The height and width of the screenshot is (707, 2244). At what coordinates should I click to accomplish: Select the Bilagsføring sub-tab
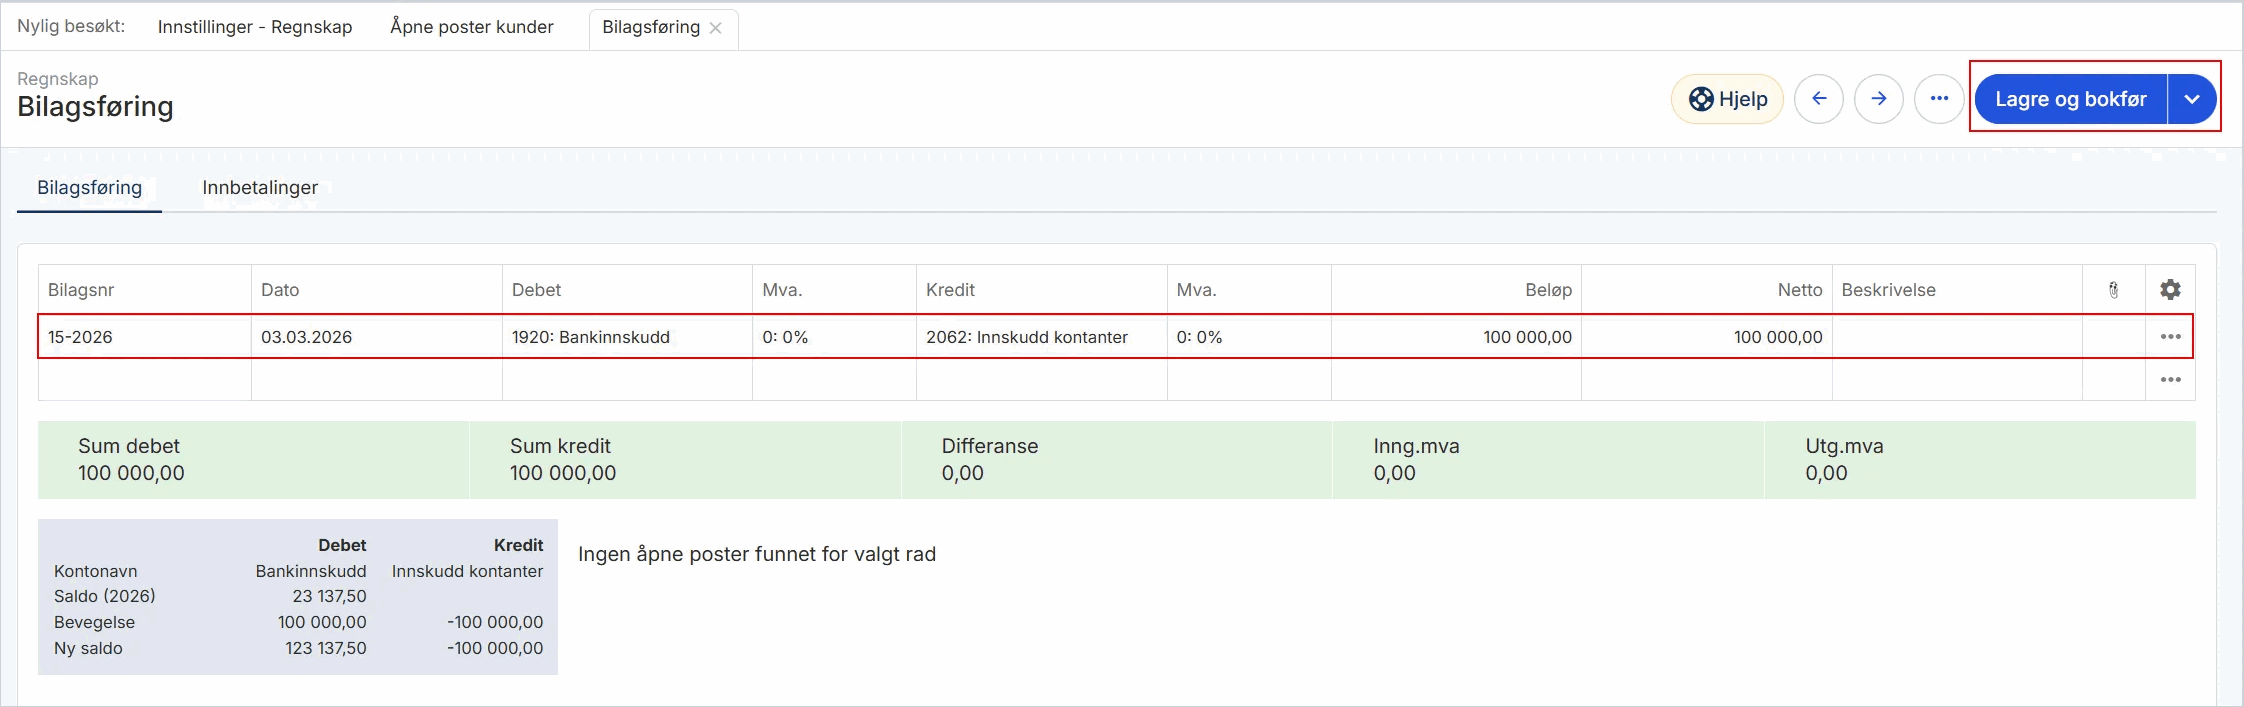click(90, 188)
